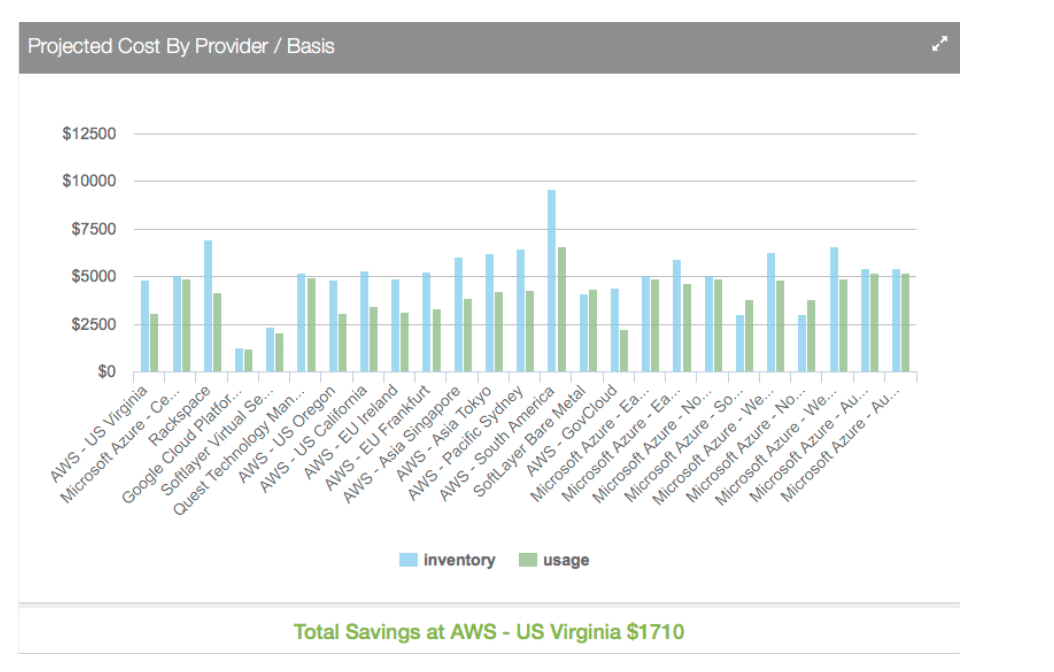Click the $10000 y-axis label
This screenshot has width=1054, height=672.
pos(88,181)
